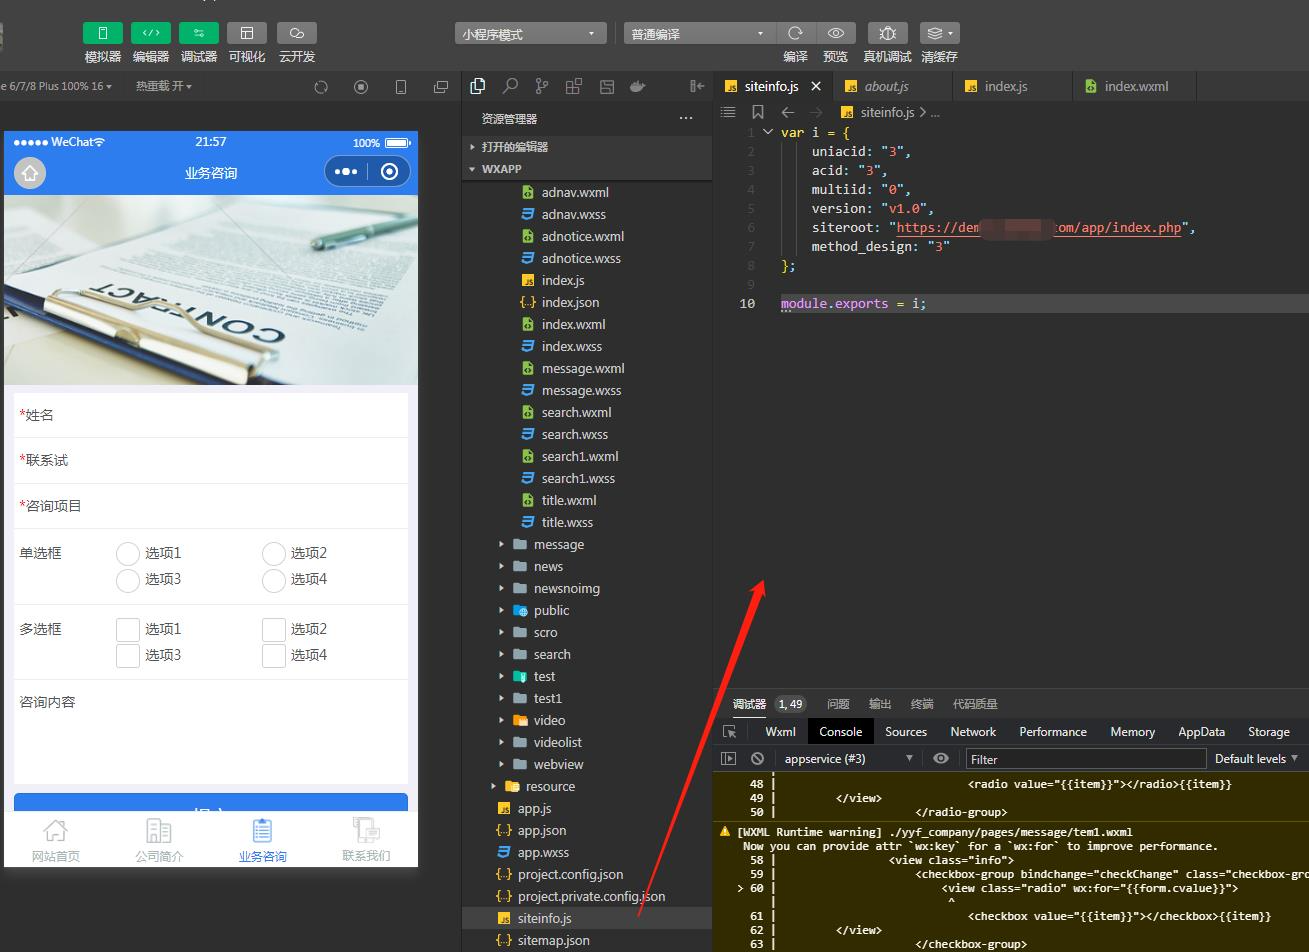Screen dimensions: 1309x952
Task: Open the Default levels dropdown
Action: [x=1256, y=758]
